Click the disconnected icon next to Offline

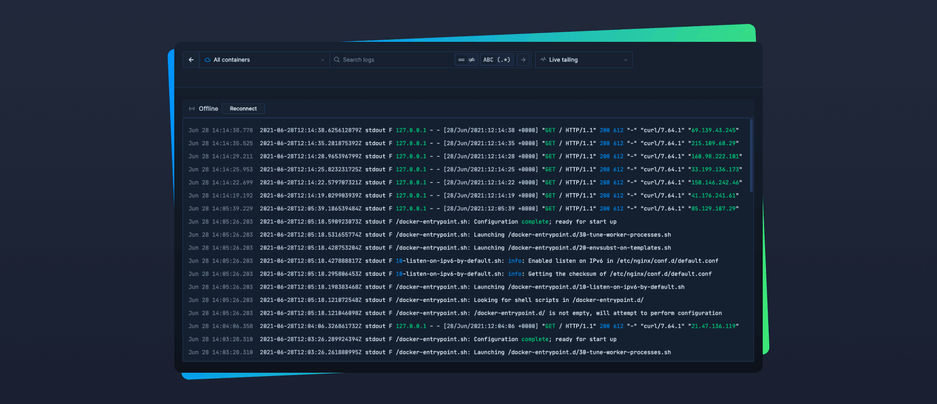click(192, 109)
